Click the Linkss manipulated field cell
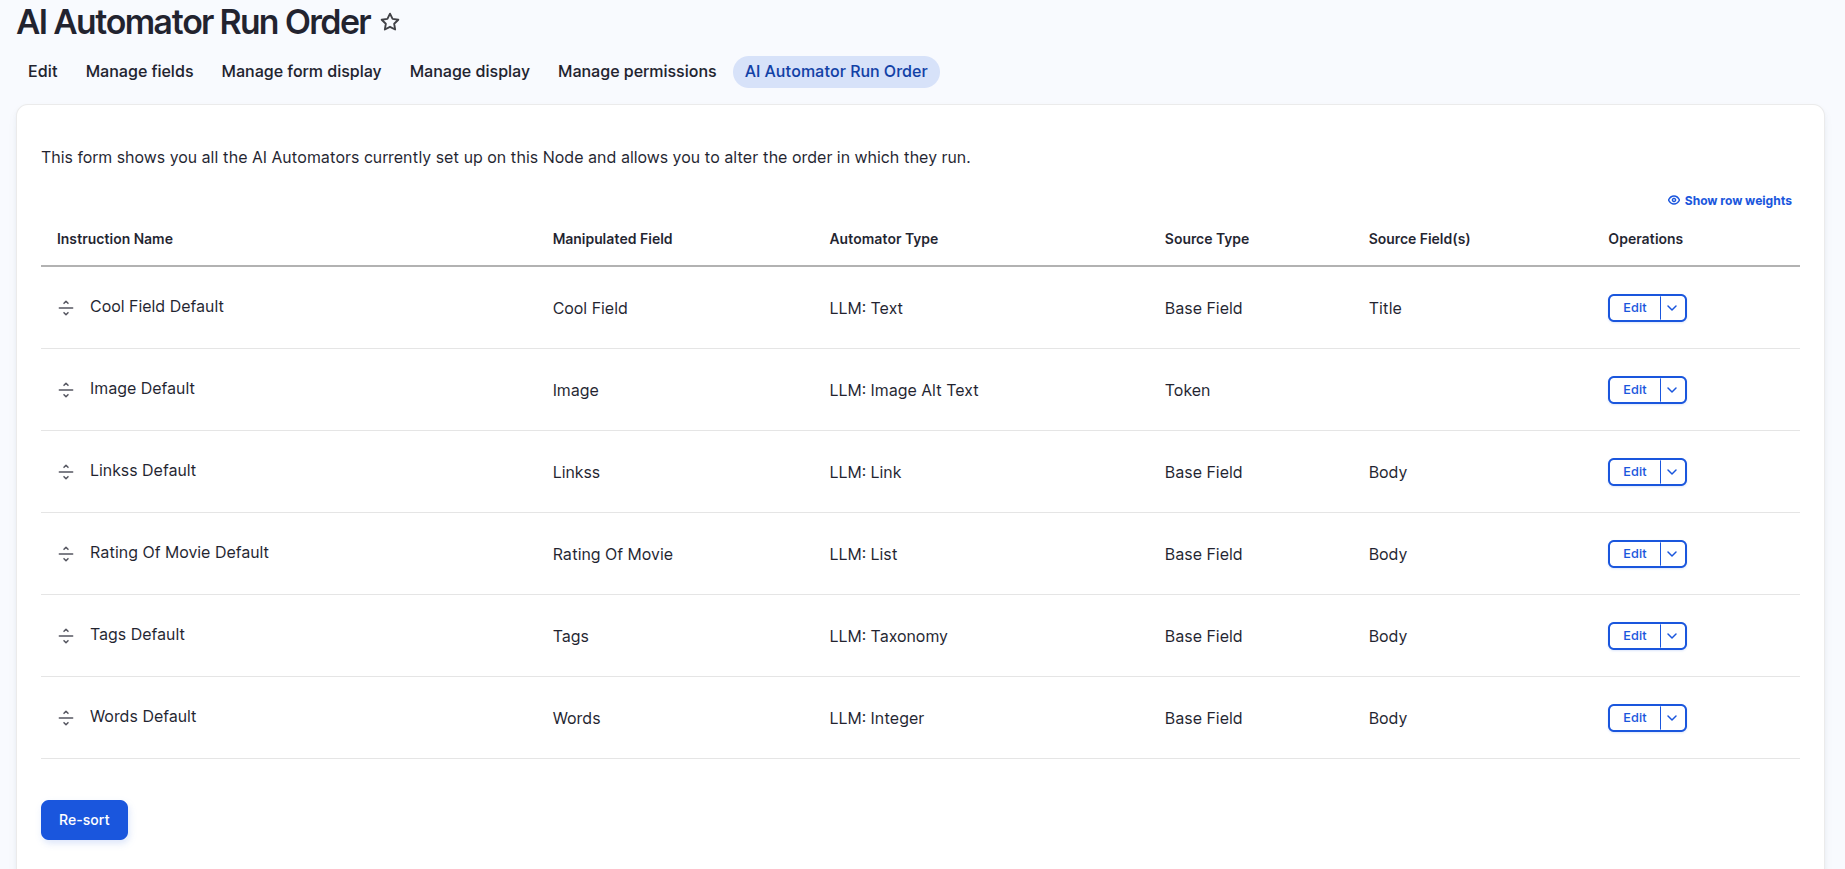Screen dimensions: 1845x869 [576, 472]
